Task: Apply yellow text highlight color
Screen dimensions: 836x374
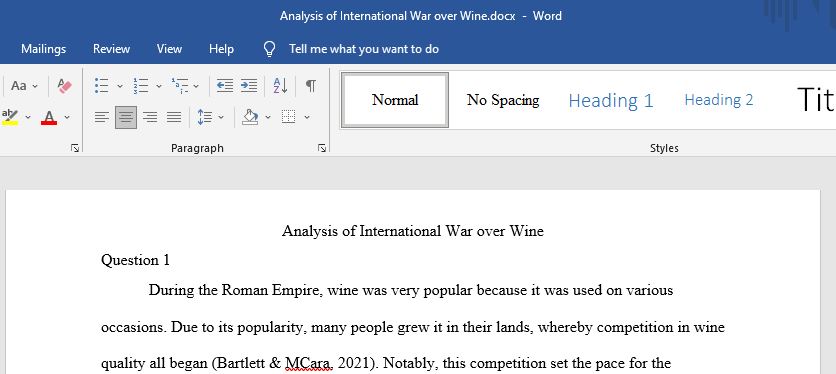Action: coord(10,117)
